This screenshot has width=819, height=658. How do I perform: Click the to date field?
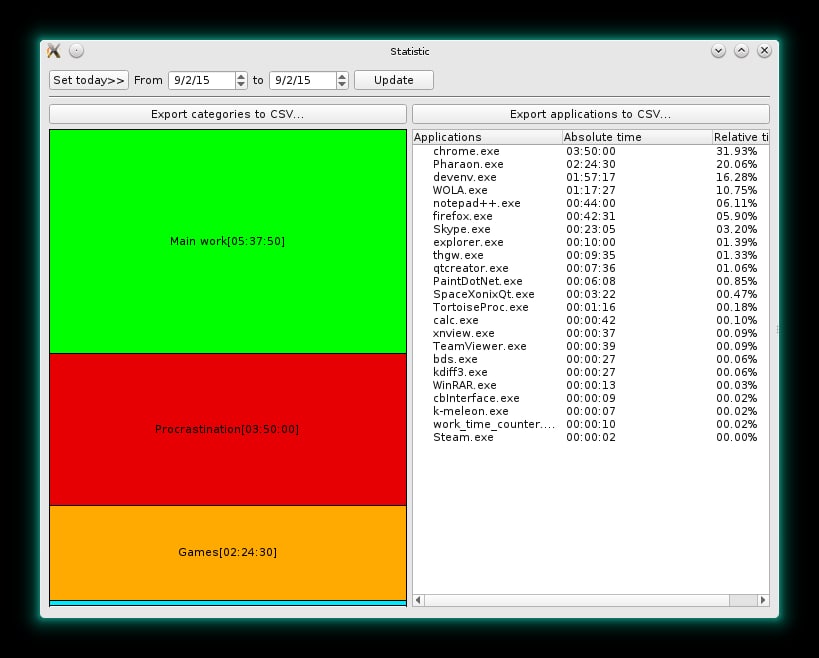(x=302, y=80)
